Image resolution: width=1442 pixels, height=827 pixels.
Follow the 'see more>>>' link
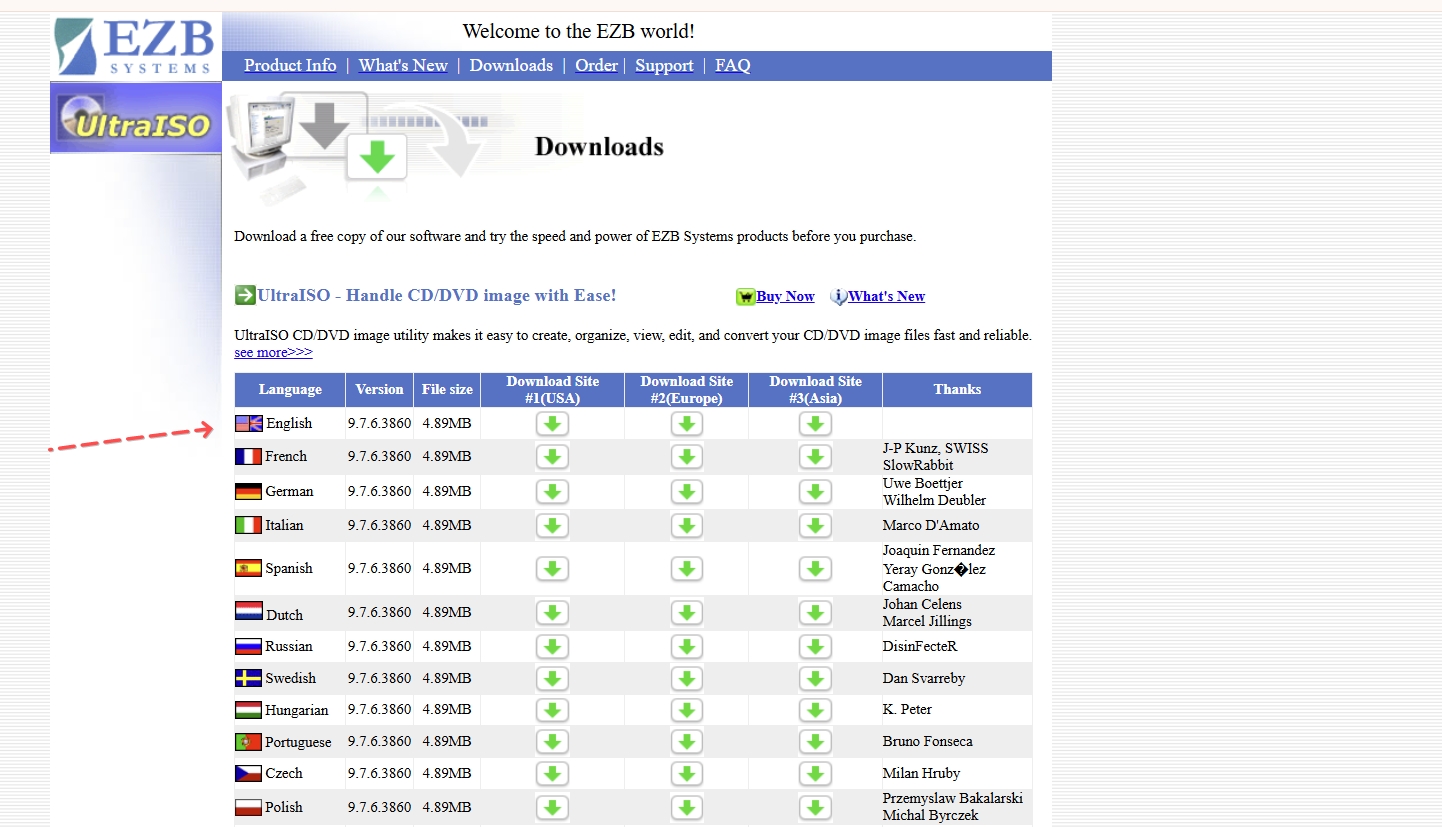pos(273,353)
